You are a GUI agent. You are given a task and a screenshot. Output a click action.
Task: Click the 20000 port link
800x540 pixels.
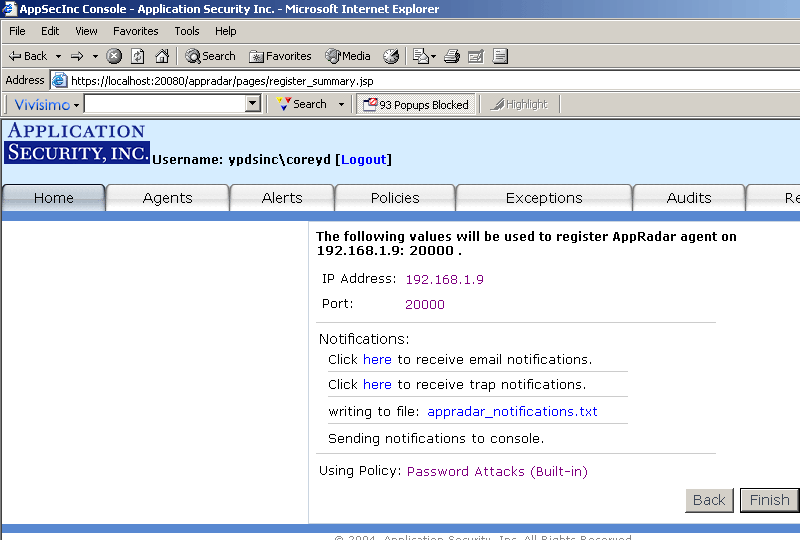(x=424, y=304)
